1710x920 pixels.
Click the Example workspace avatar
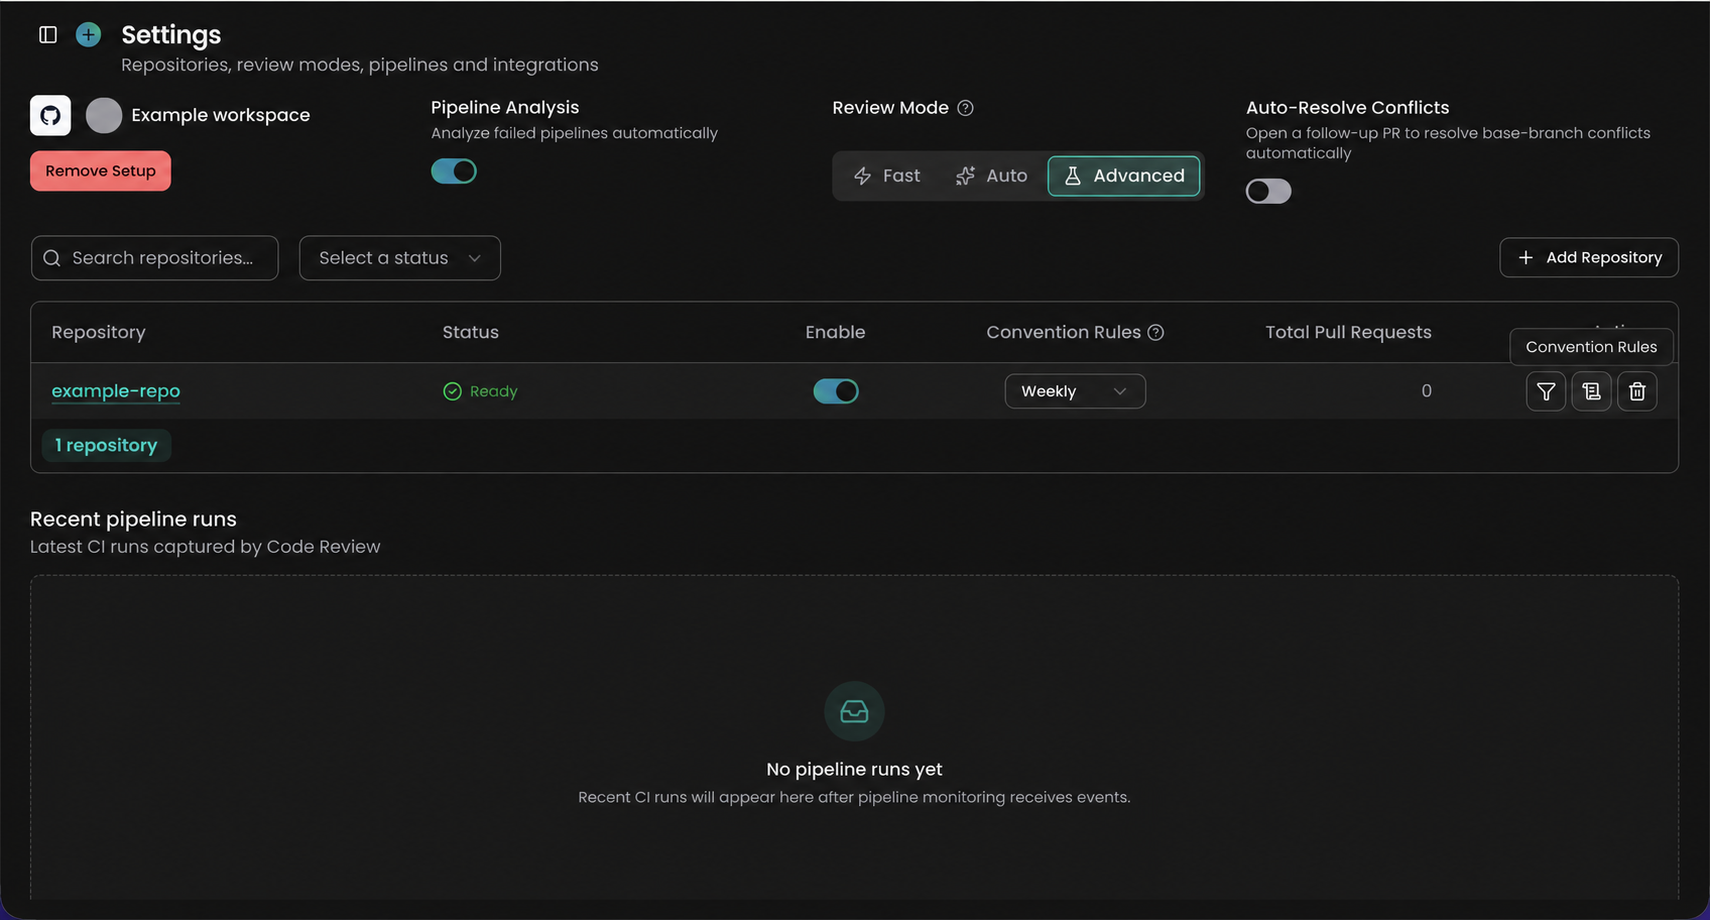(104, 115)
